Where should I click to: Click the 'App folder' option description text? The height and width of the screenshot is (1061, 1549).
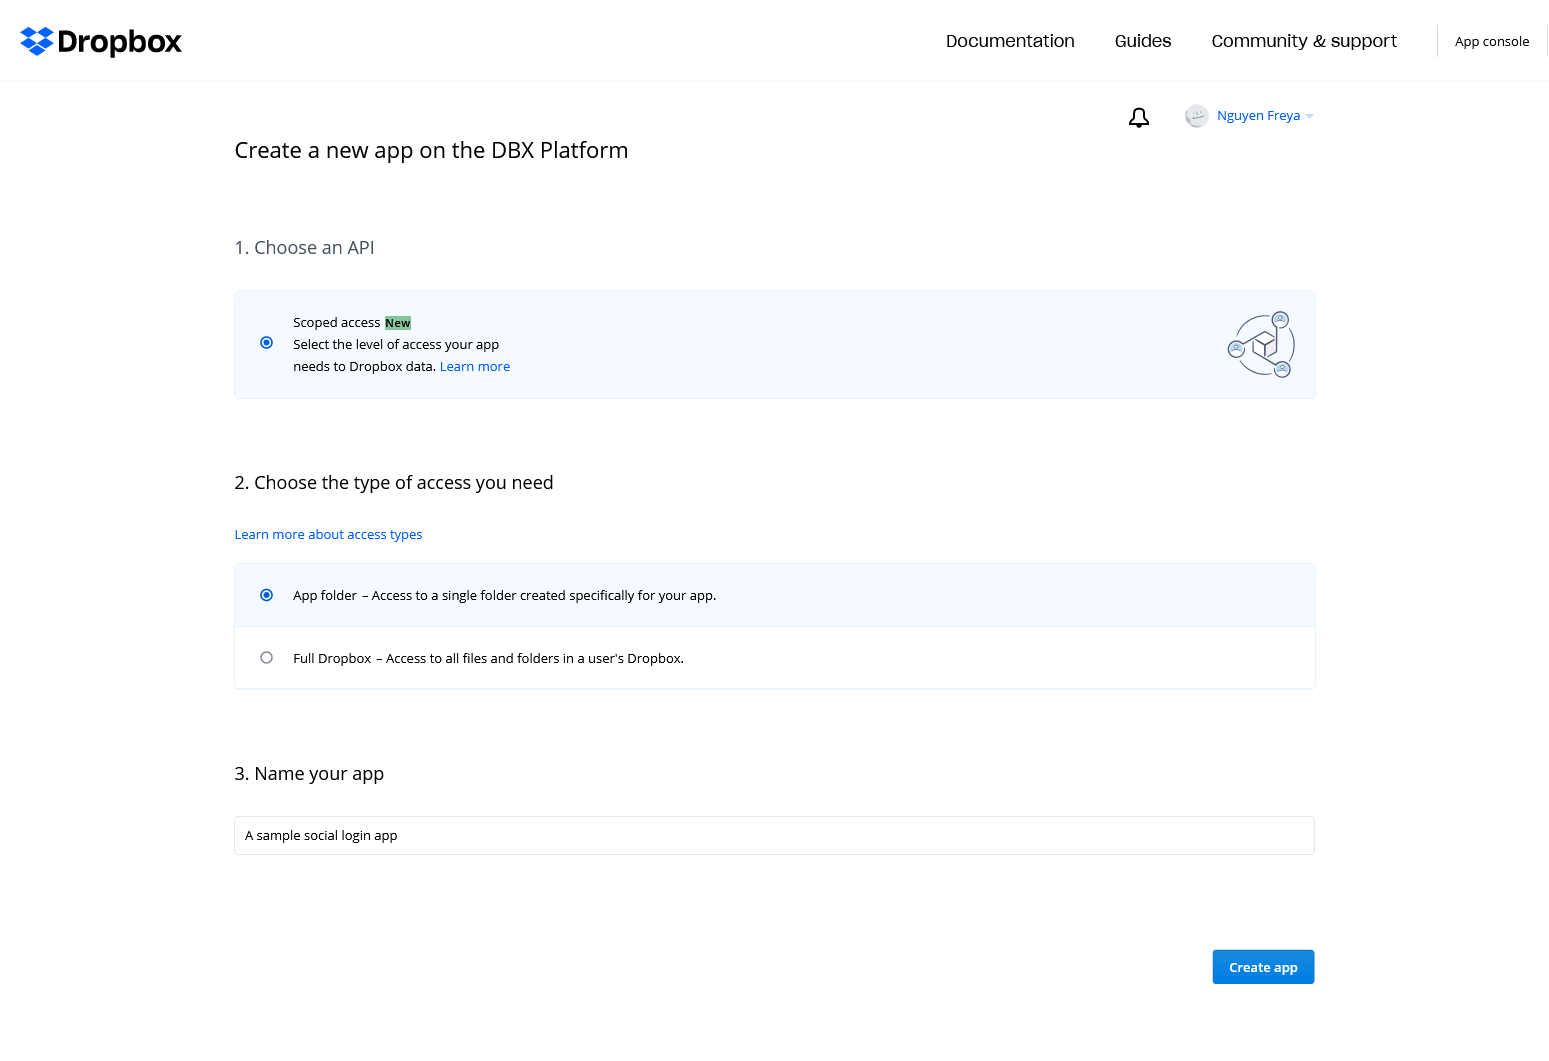click(505, 596)
